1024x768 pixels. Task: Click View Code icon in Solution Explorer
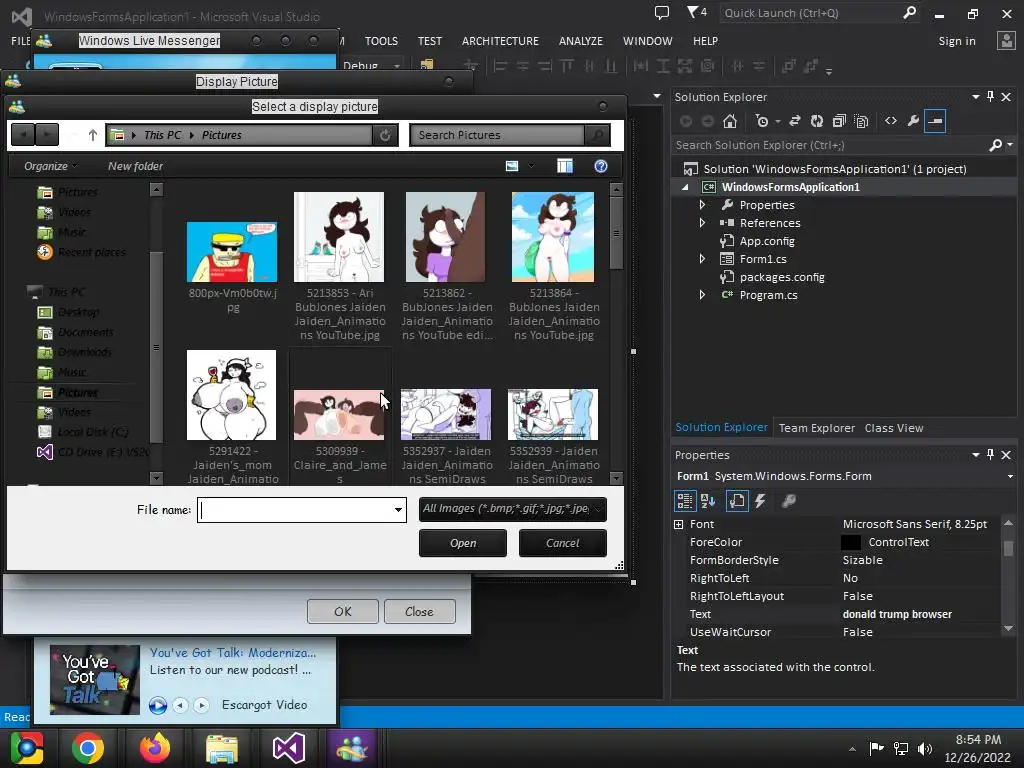click(891, 121)
